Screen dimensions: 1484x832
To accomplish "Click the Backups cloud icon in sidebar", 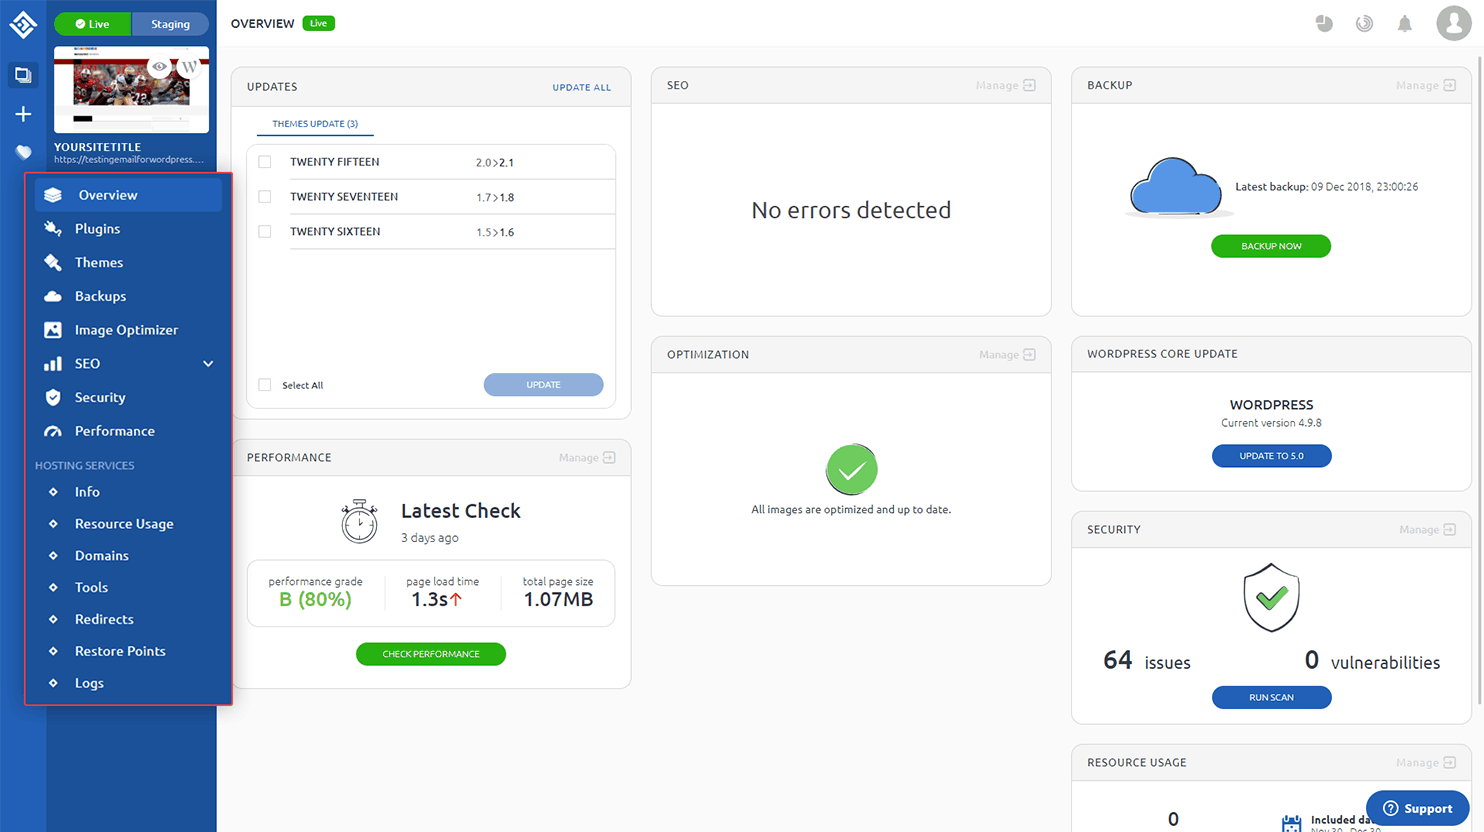I will tap(53, 296).
